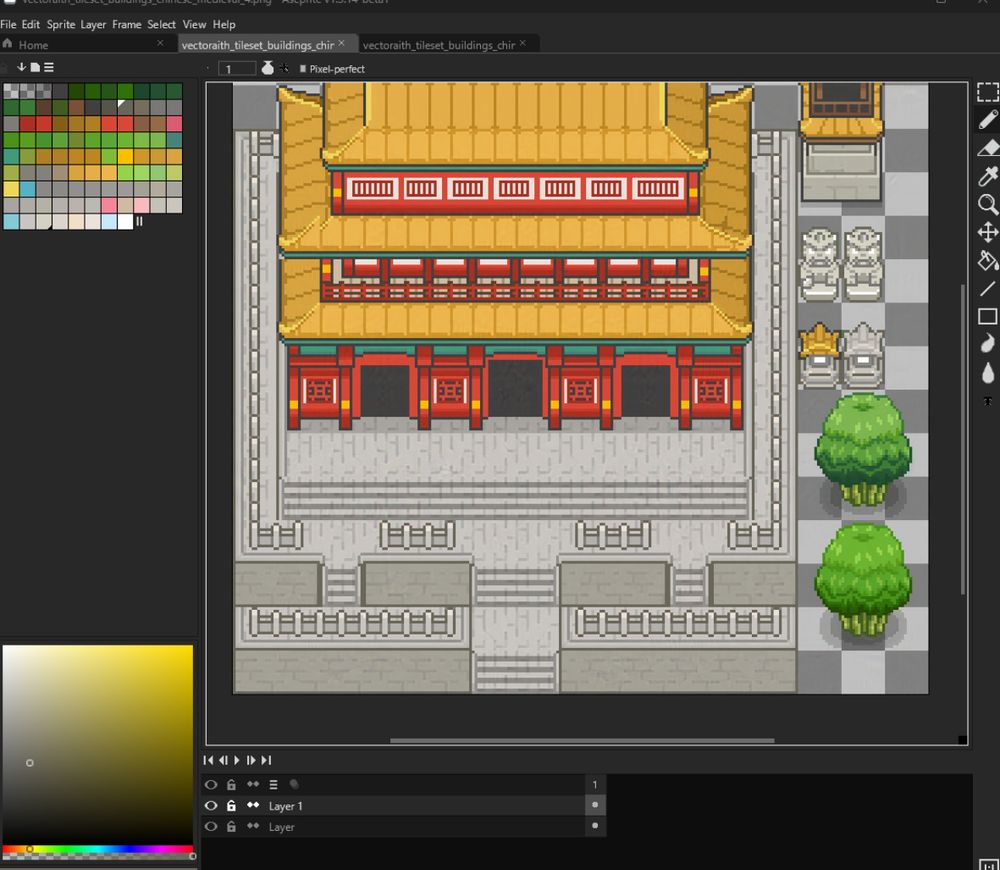Pick the white swatch in last palette row
Viewport: 1000px width, 870px height.
125,221
